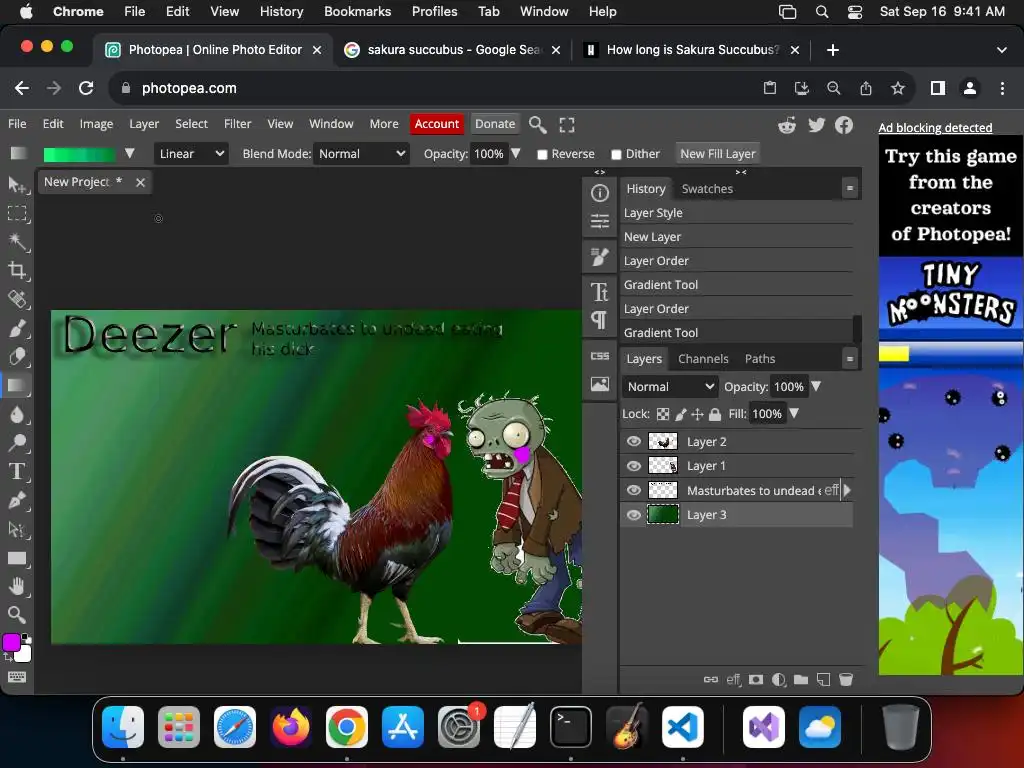This screenshot has height=768, width=1024.
Task: Enable the Dither checkbox
Action: (616, 155)
